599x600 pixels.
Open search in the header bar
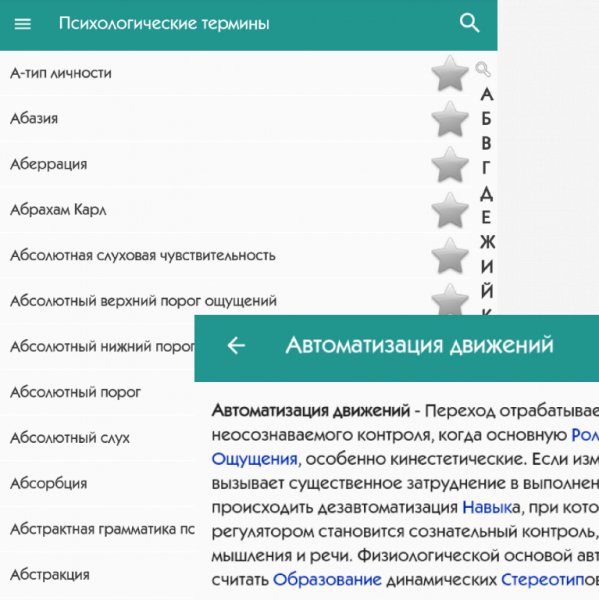(x=469, y=23)
